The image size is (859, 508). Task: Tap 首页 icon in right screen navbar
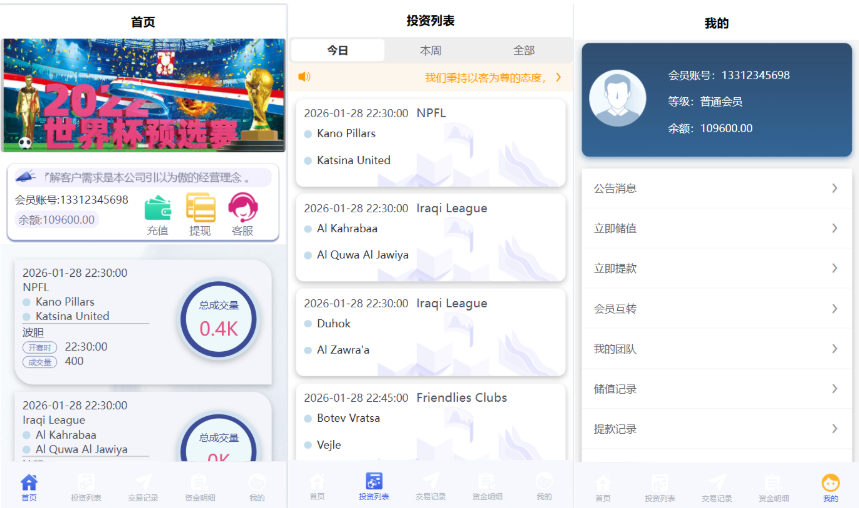click(x=603, y=483)
